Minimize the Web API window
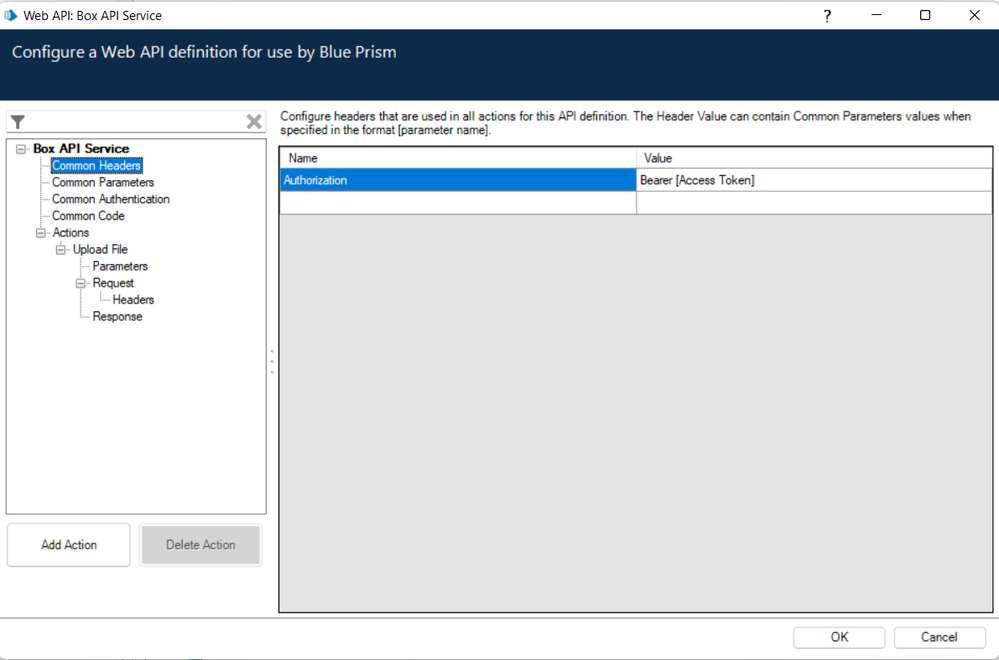 tap(877, 15)
